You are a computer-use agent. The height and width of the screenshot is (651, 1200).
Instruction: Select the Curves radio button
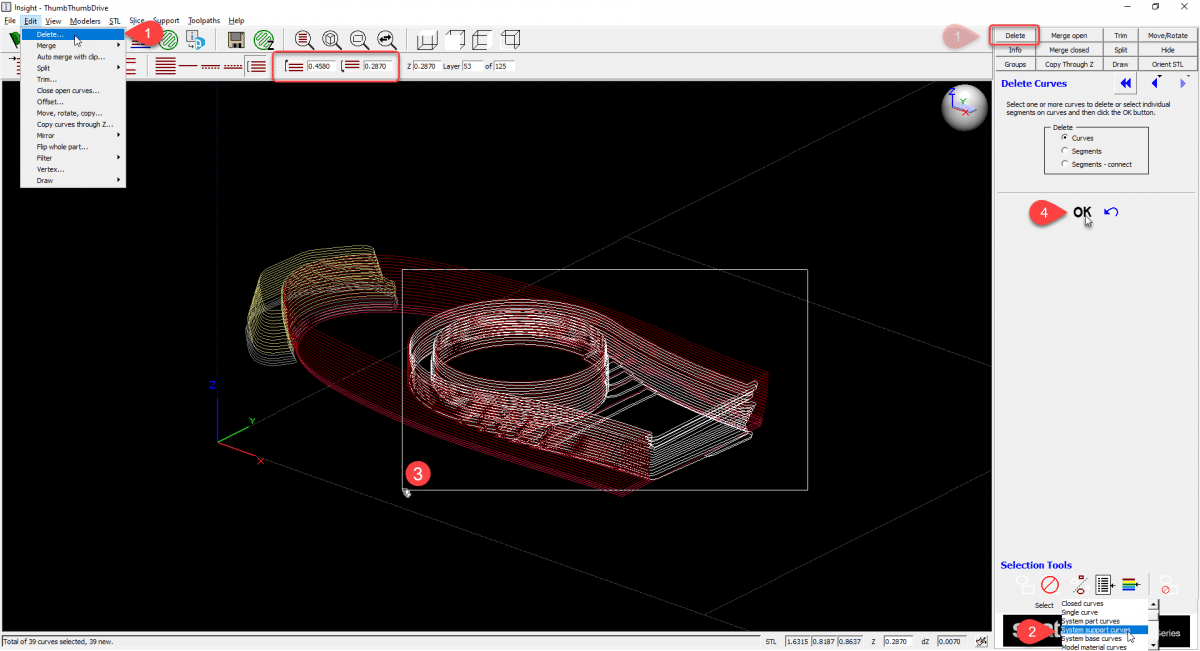[1064, 138]
